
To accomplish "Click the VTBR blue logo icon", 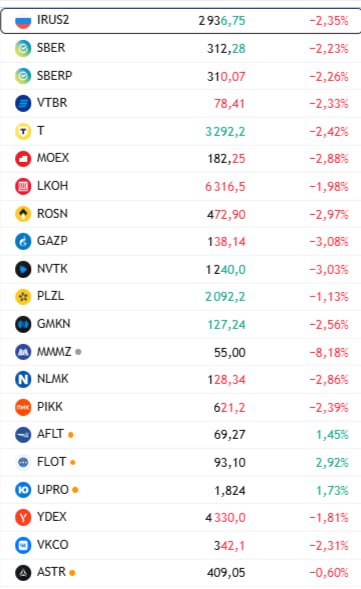I will (23, 103).
